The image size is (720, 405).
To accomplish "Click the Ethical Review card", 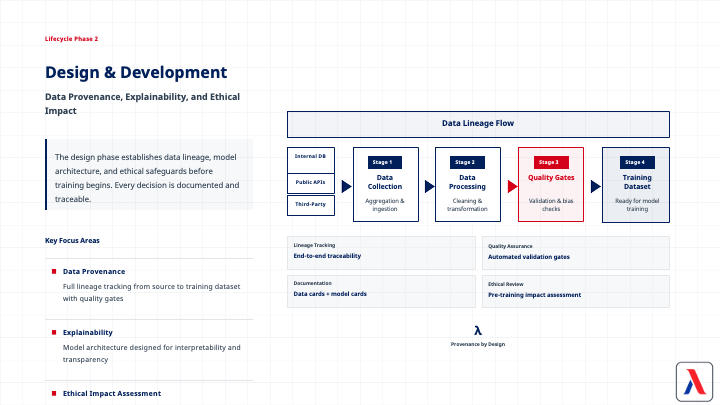I will [x=575, y=290].
